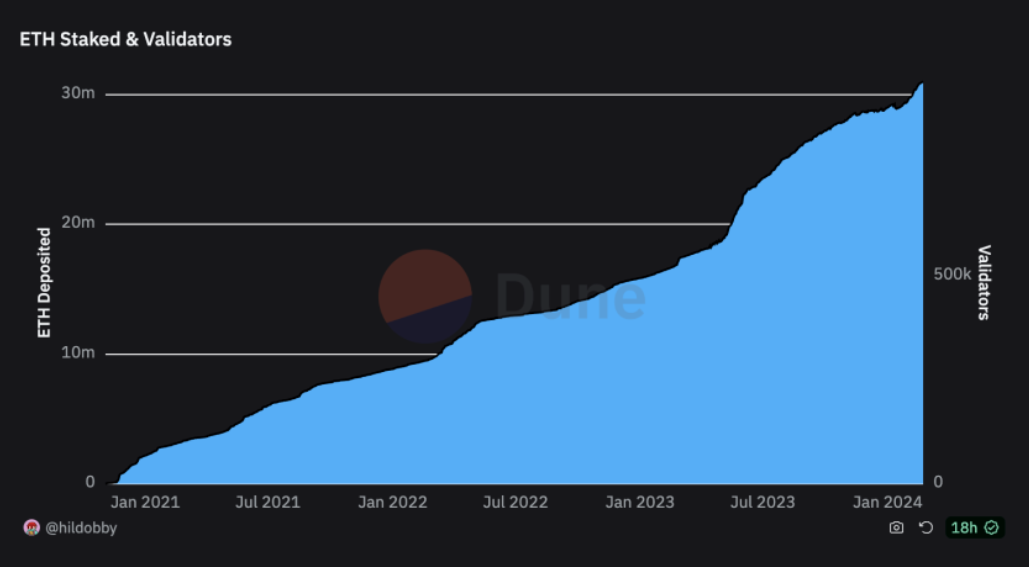
Task: Click the Jan 2022 x-axis label
Action: (x=392, y=502)
